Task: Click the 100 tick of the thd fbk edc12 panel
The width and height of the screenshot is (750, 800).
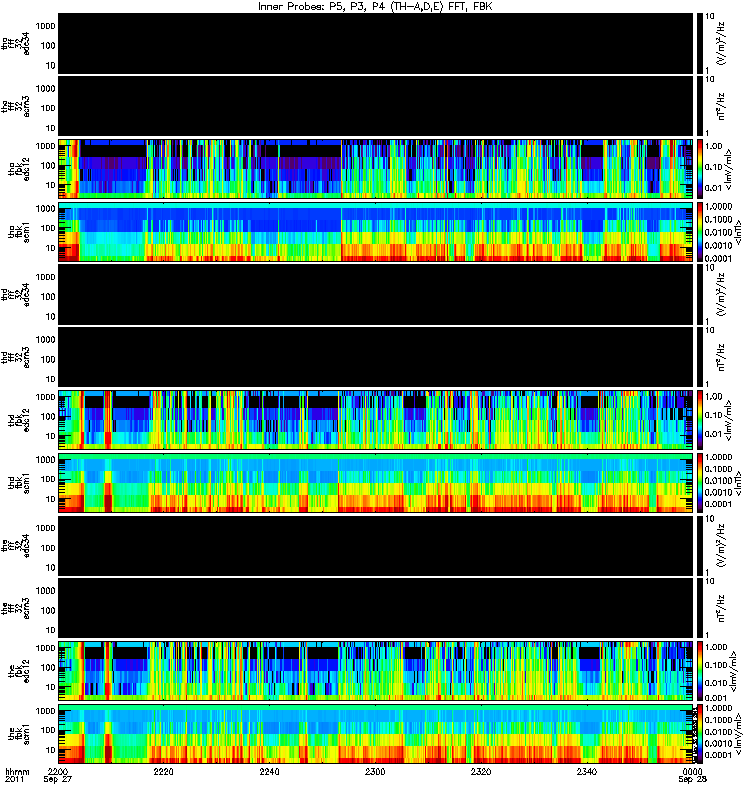Action: [48, 416]
